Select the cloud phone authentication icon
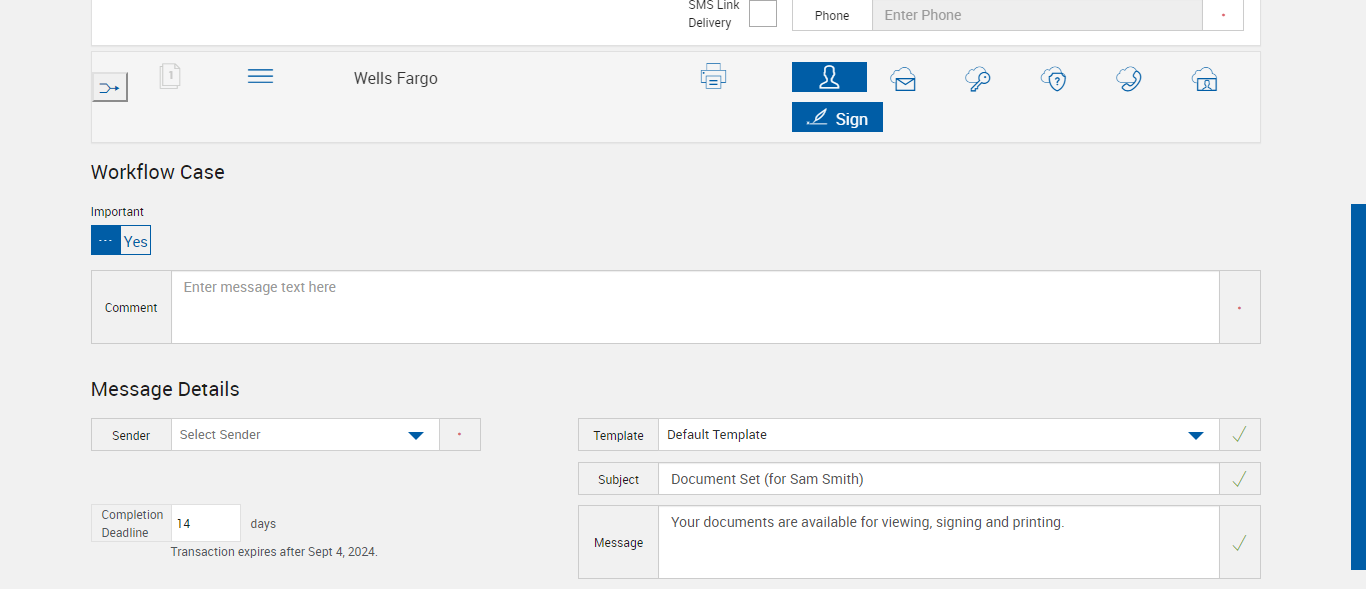Viewport: 1366px width, 589px height. [1129, 79]
